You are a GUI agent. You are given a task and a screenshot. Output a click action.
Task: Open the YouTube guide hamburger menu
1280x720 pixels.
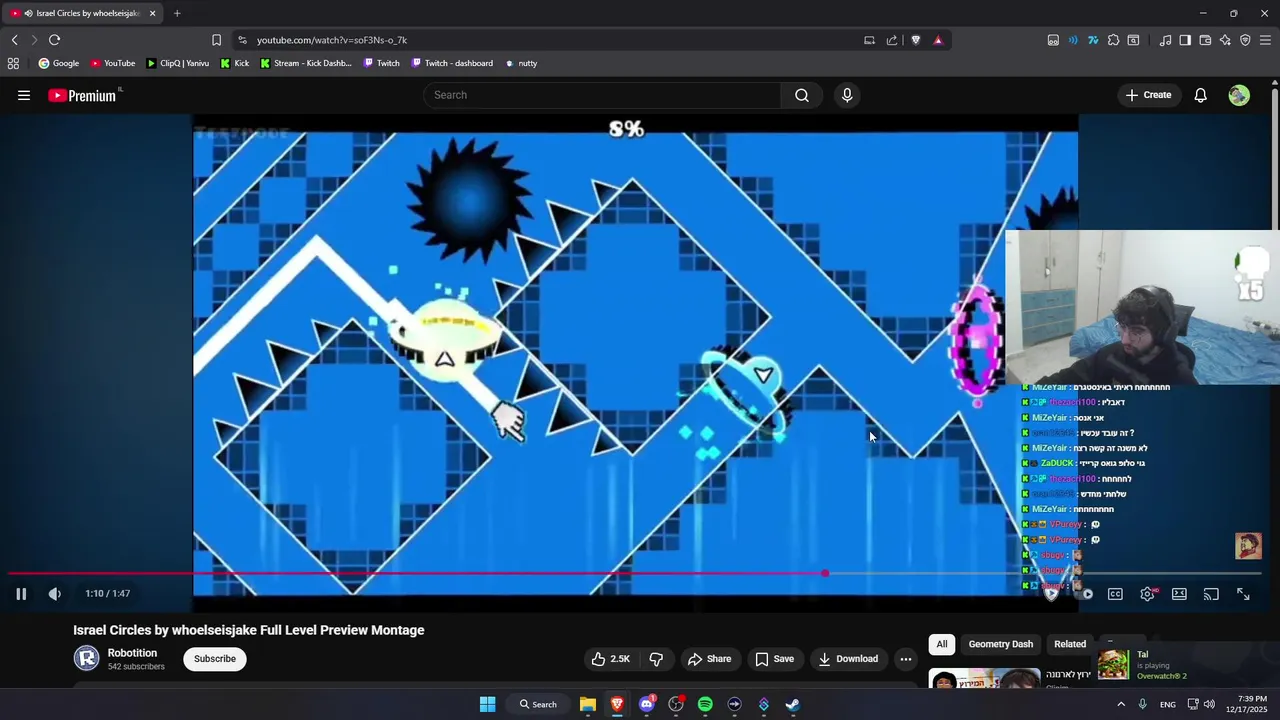24,95
